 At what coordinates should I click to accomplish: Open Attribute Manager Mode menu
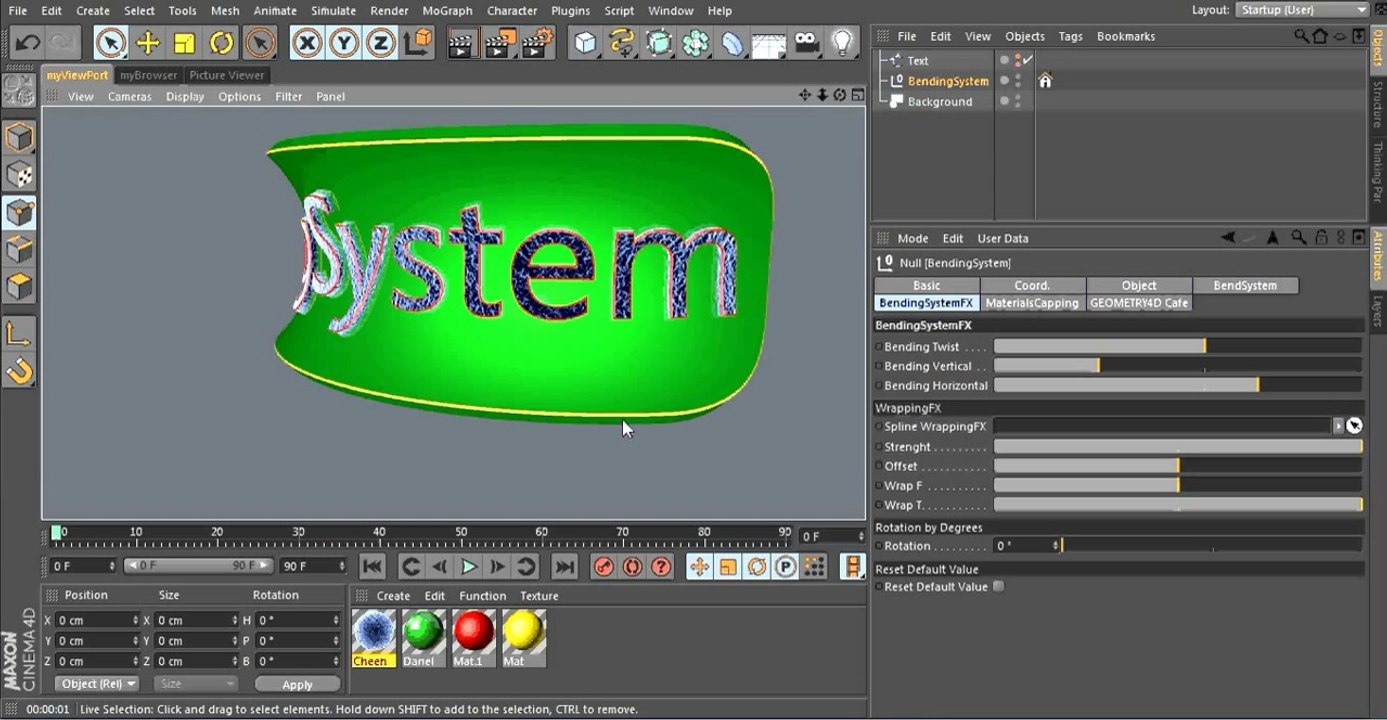pyautogui.click(x=913, y=239)
